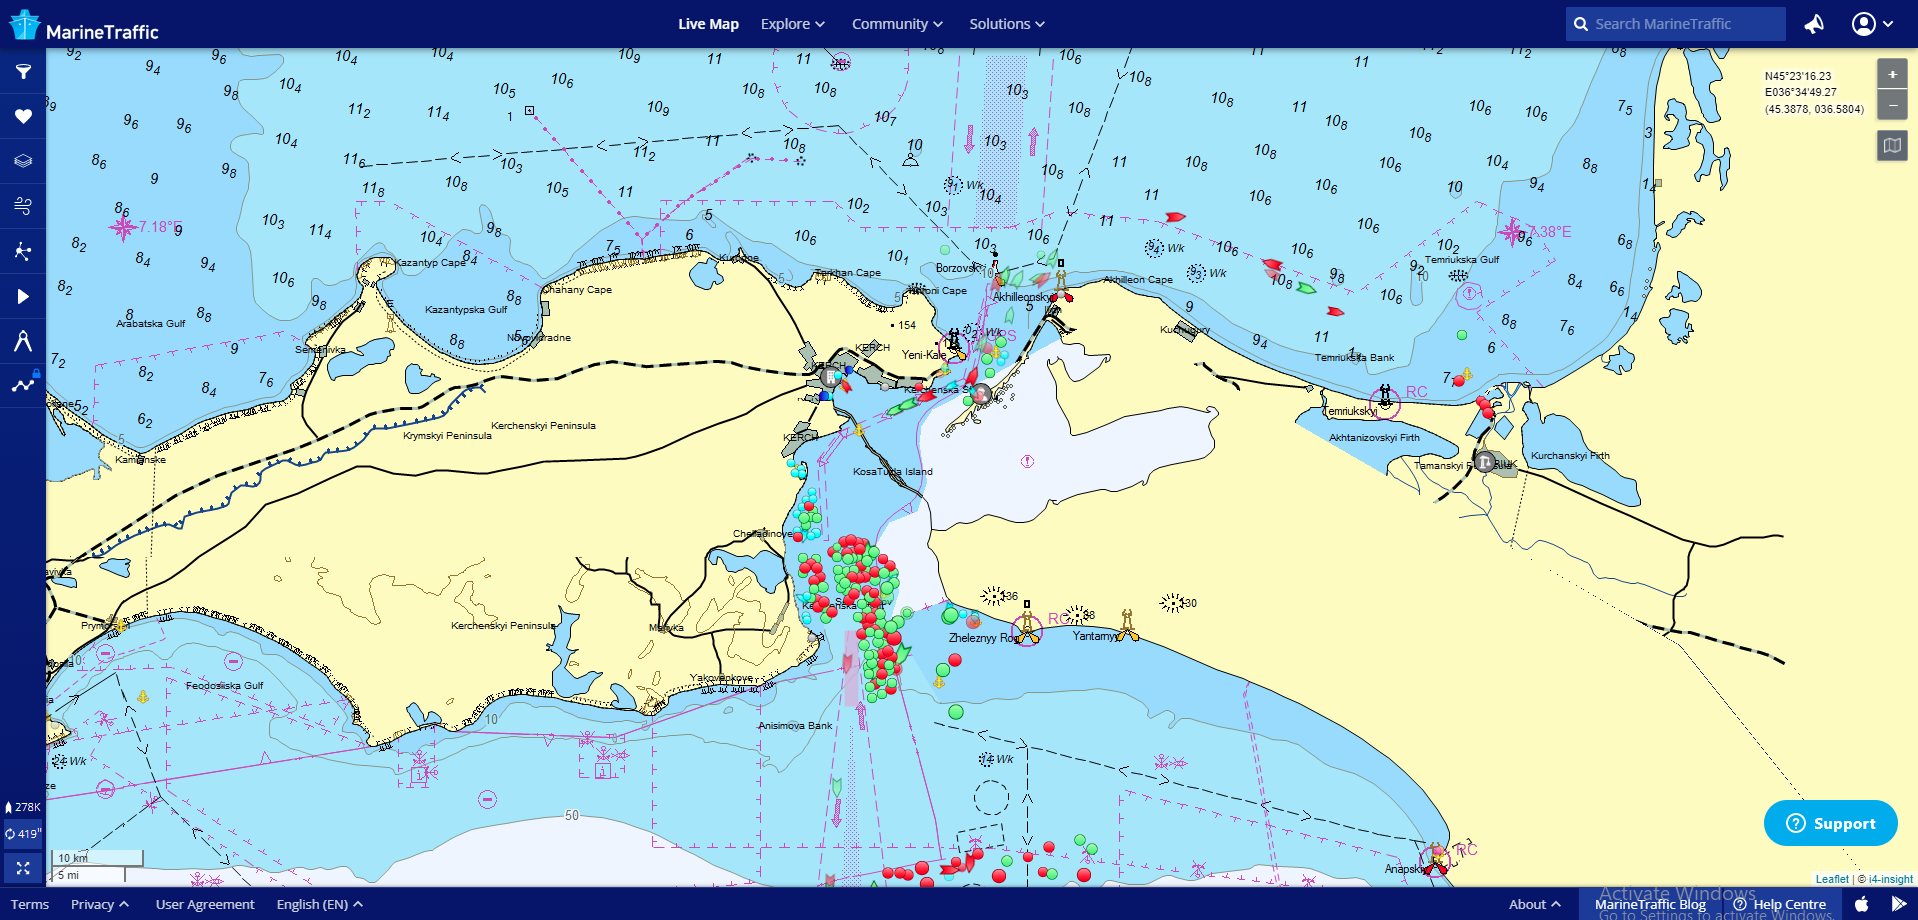Switch to Live Map tab
Viewport: 1918px width, 920px height.
(x=708, y=24)
